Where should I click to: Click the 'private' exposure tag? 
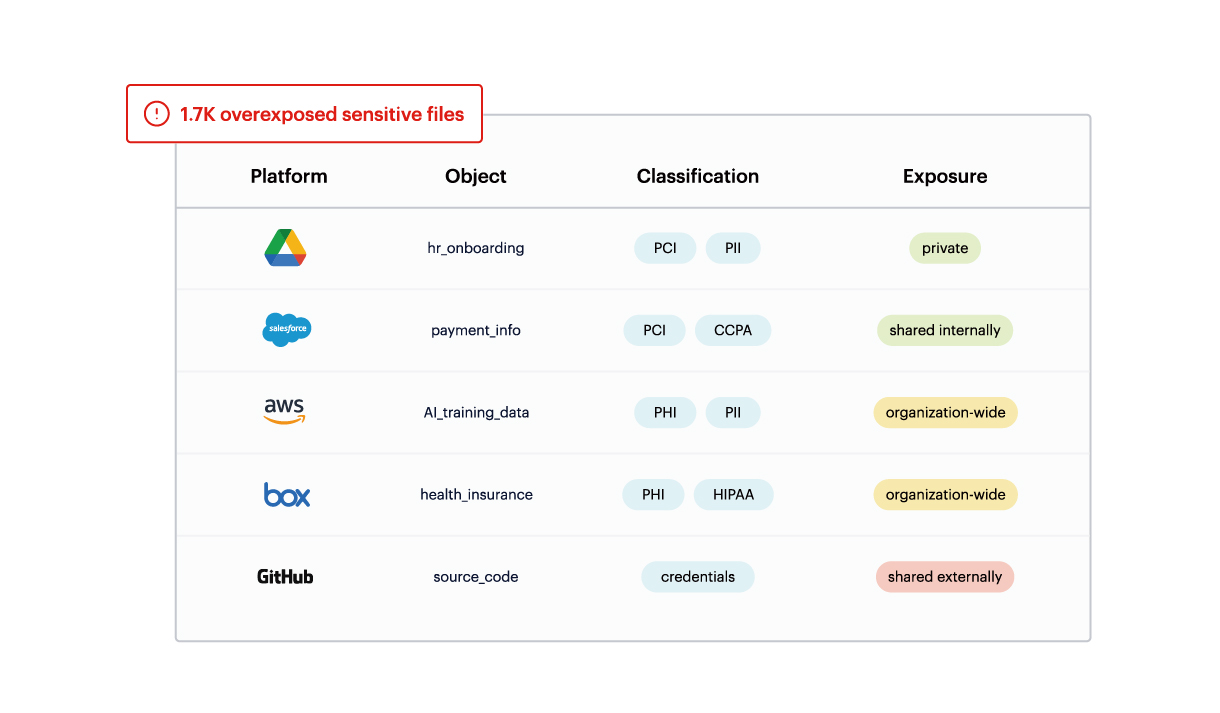[945, 248]
